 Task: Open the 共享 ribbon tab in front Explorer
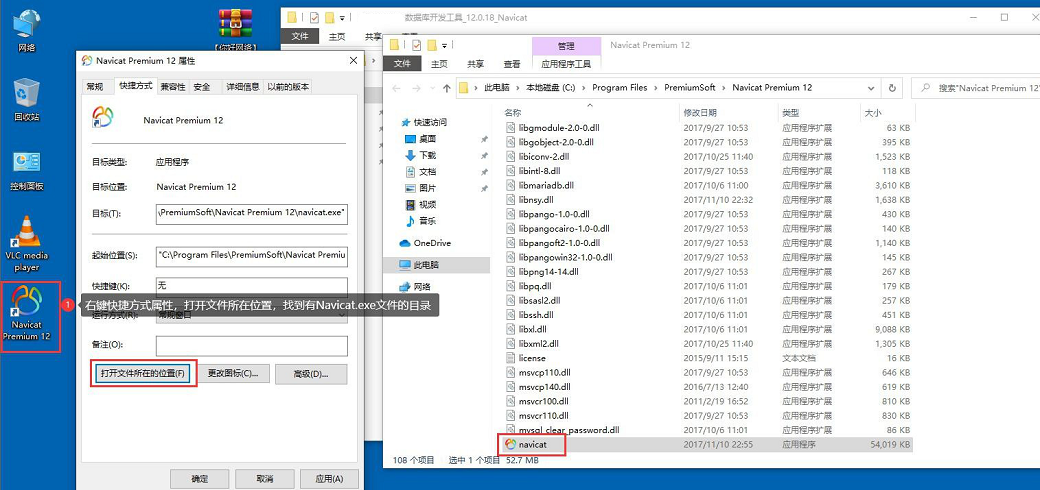click(475, 64)
